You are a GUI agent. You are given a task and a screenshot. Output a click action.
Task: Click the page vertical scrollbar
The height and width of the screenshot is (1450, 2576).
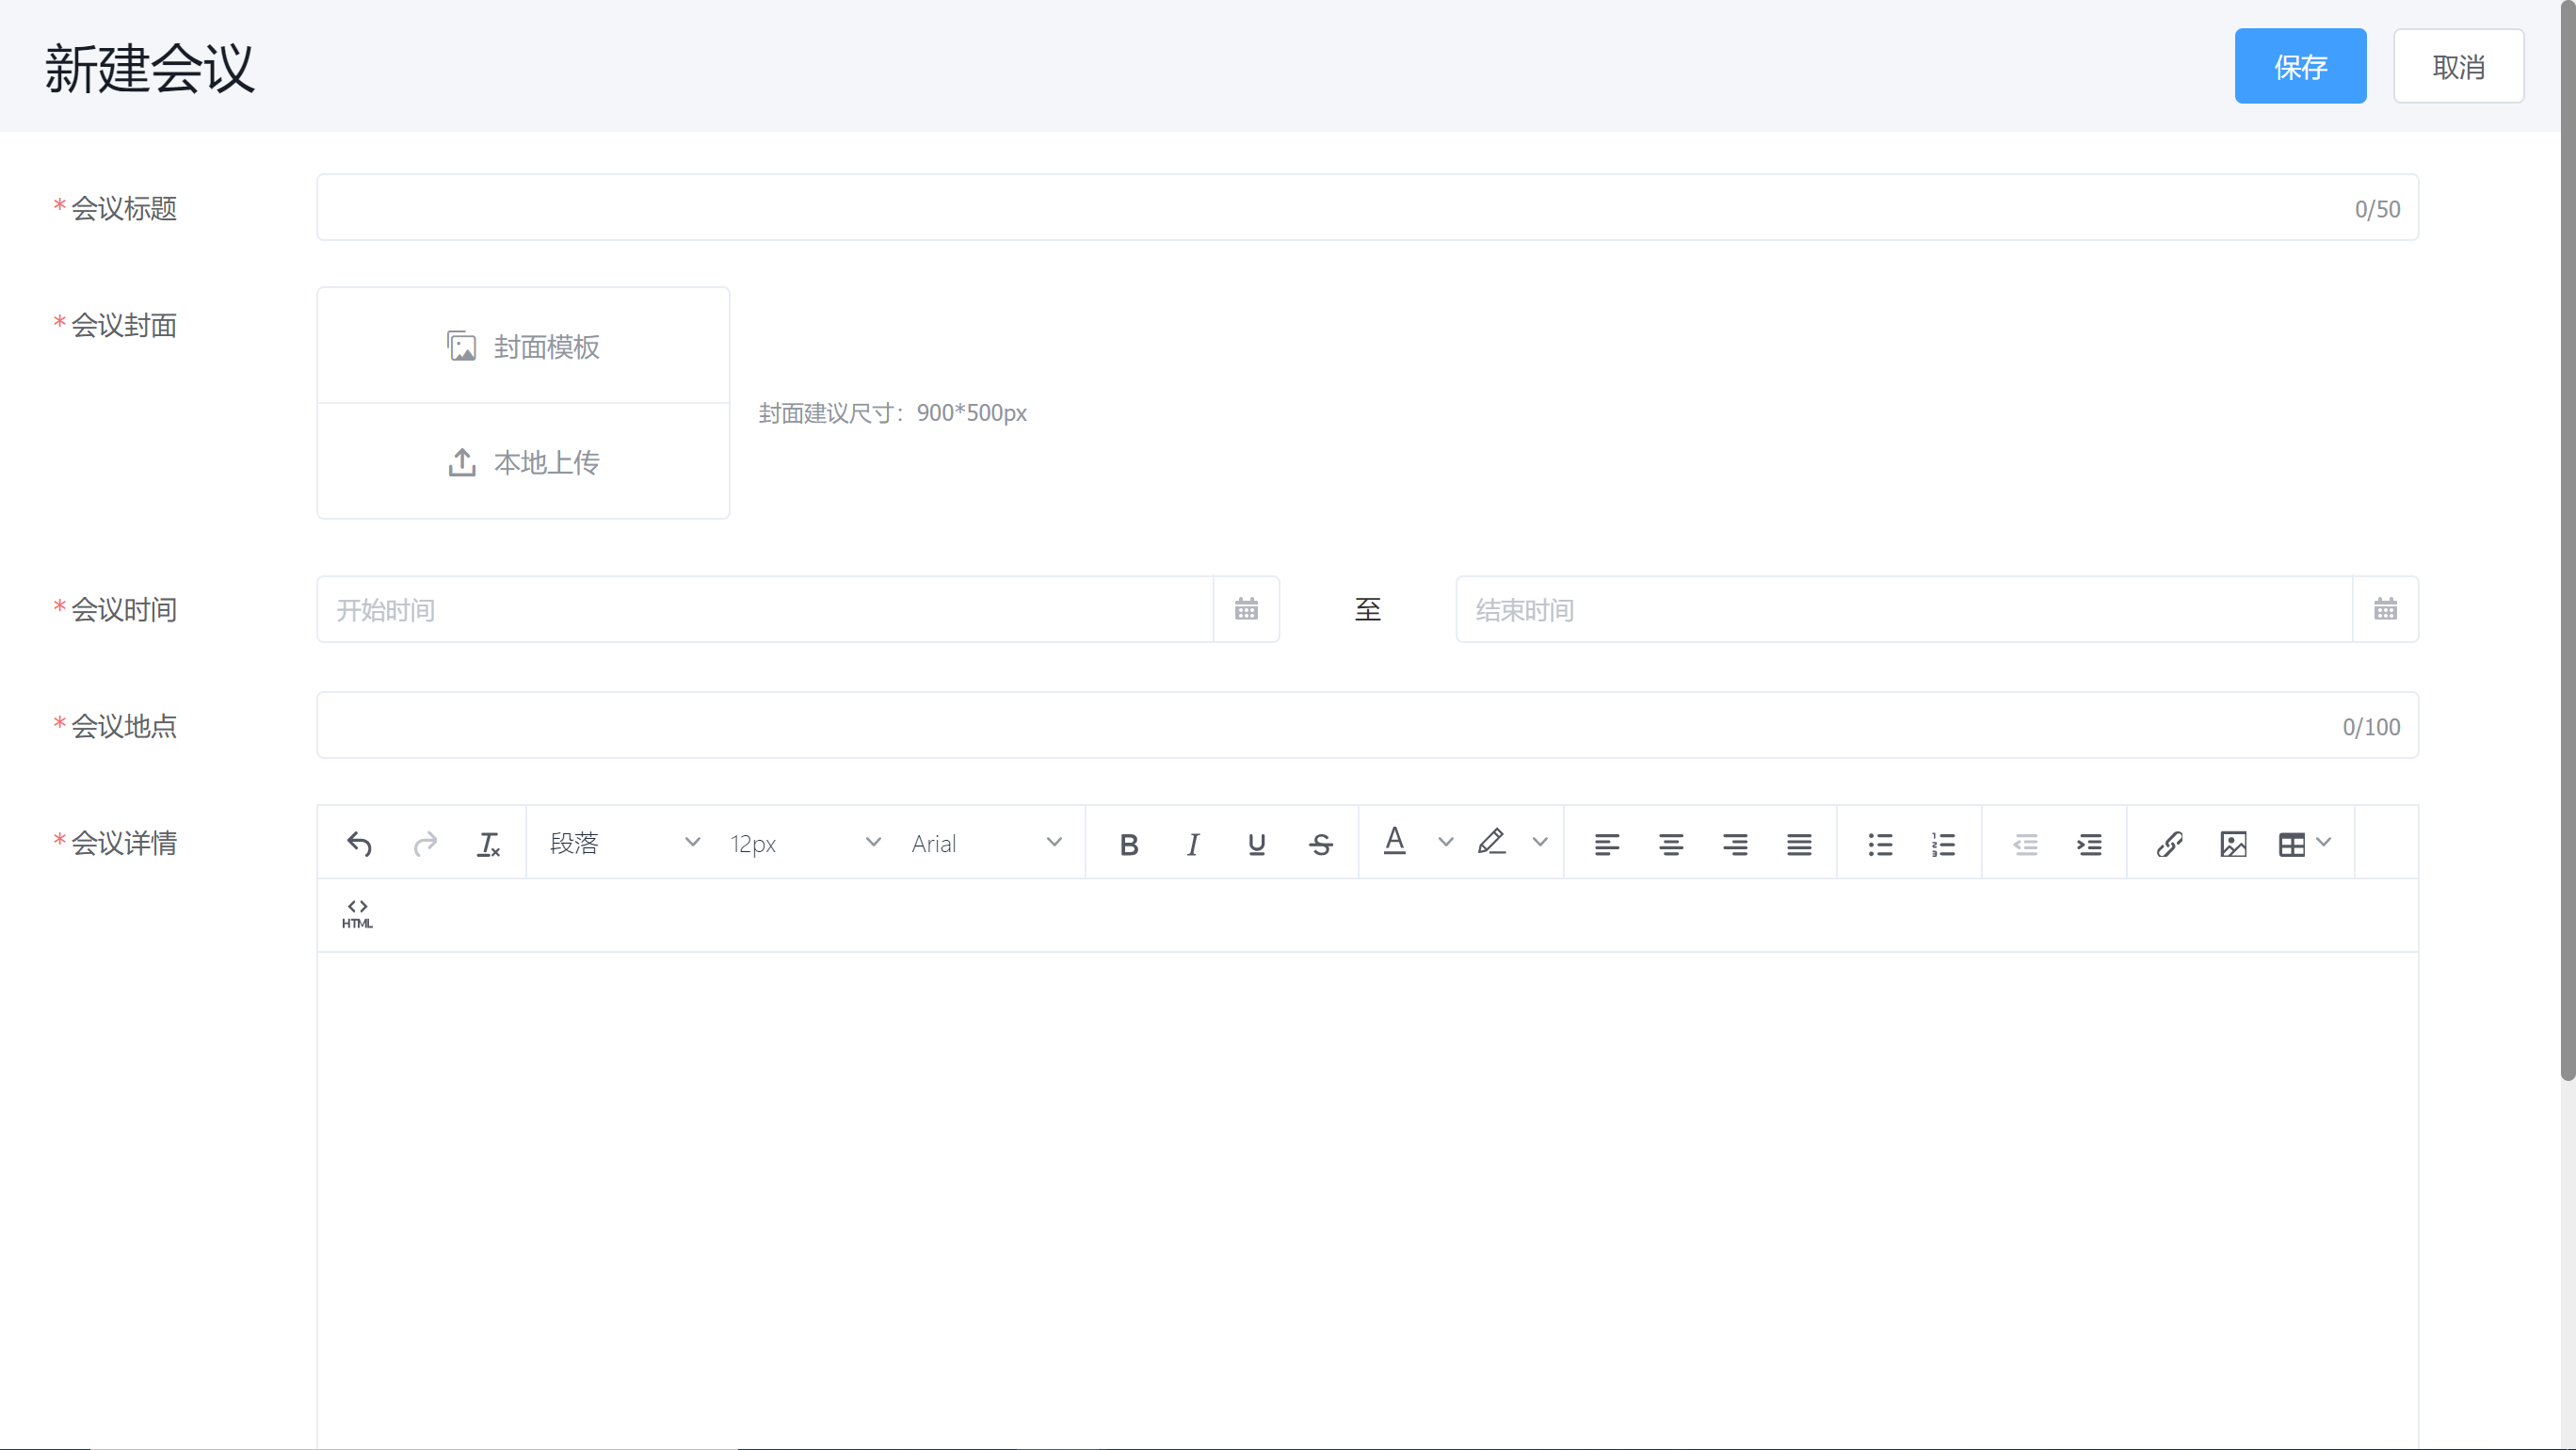coord(2567,540)
